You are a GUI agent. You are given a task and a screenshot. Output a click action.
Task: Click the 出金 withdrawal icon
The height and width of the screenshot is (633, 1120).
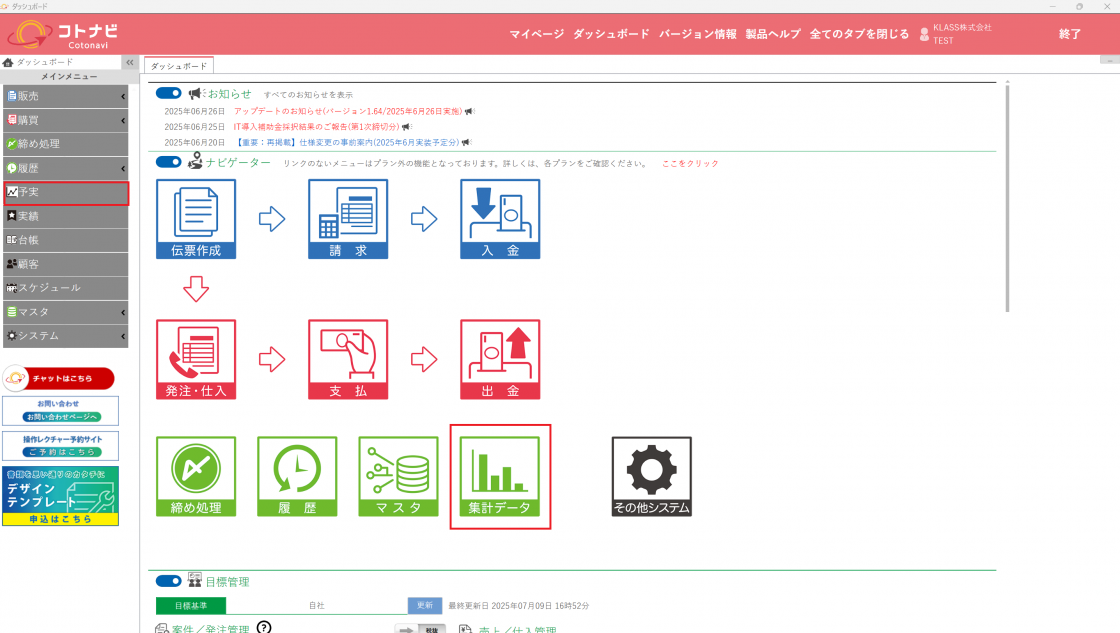500,359
